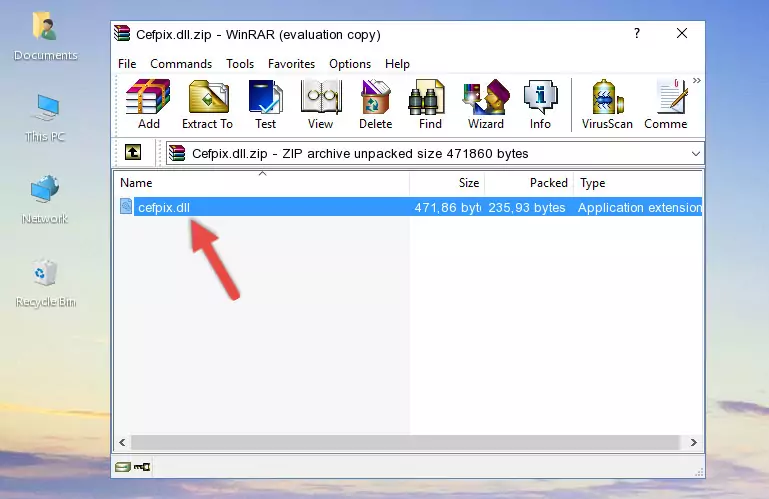The image size is (769, 499).
Task: Sort by Packed column header
Action: 529,183
